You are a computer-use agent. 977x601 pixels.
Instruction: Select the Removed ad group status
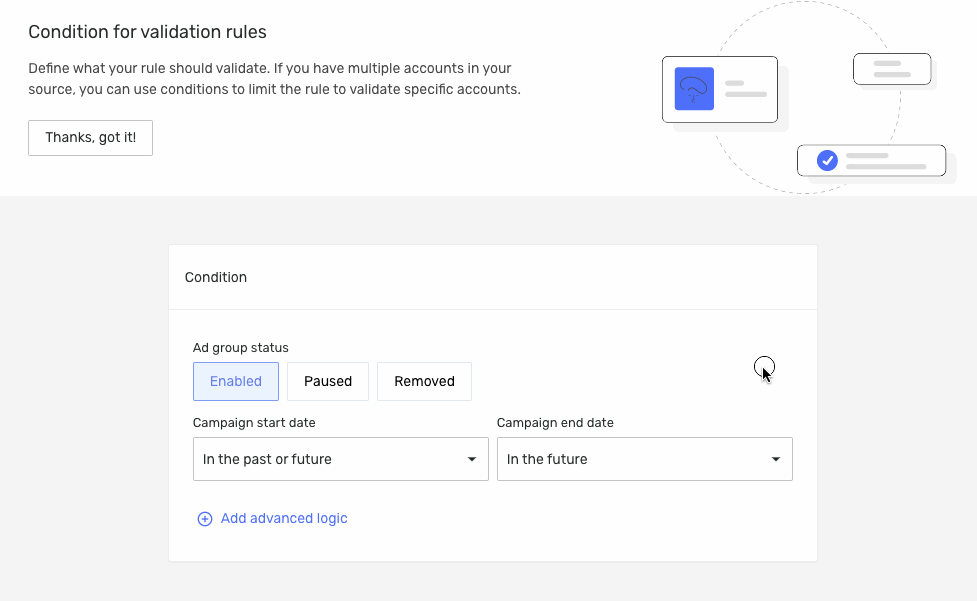coord(423,381)
